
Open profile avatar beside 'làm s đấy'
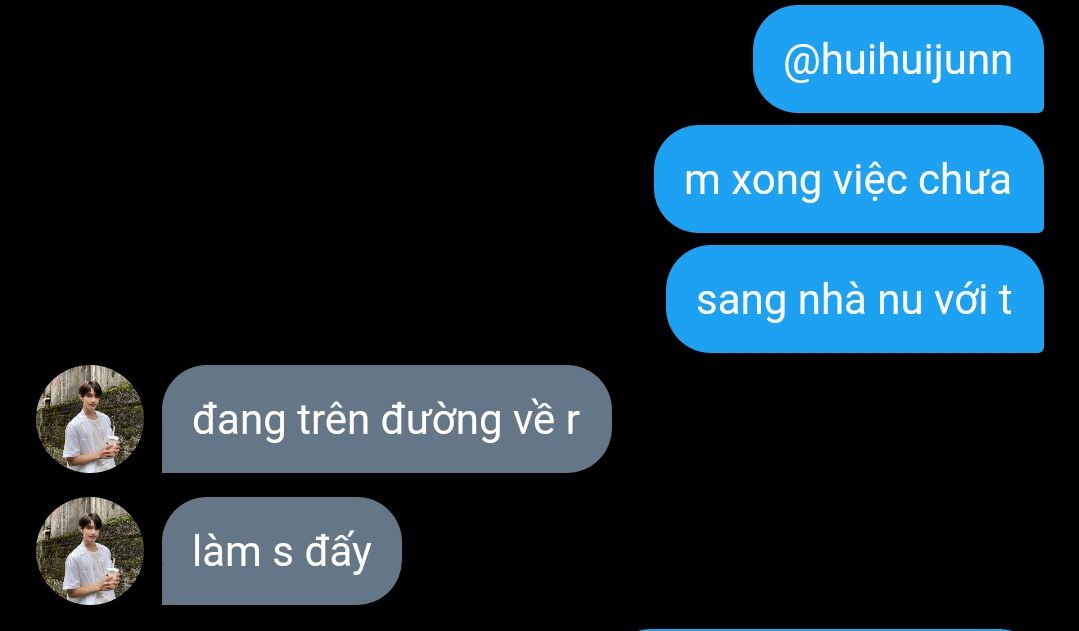(89, 550)
